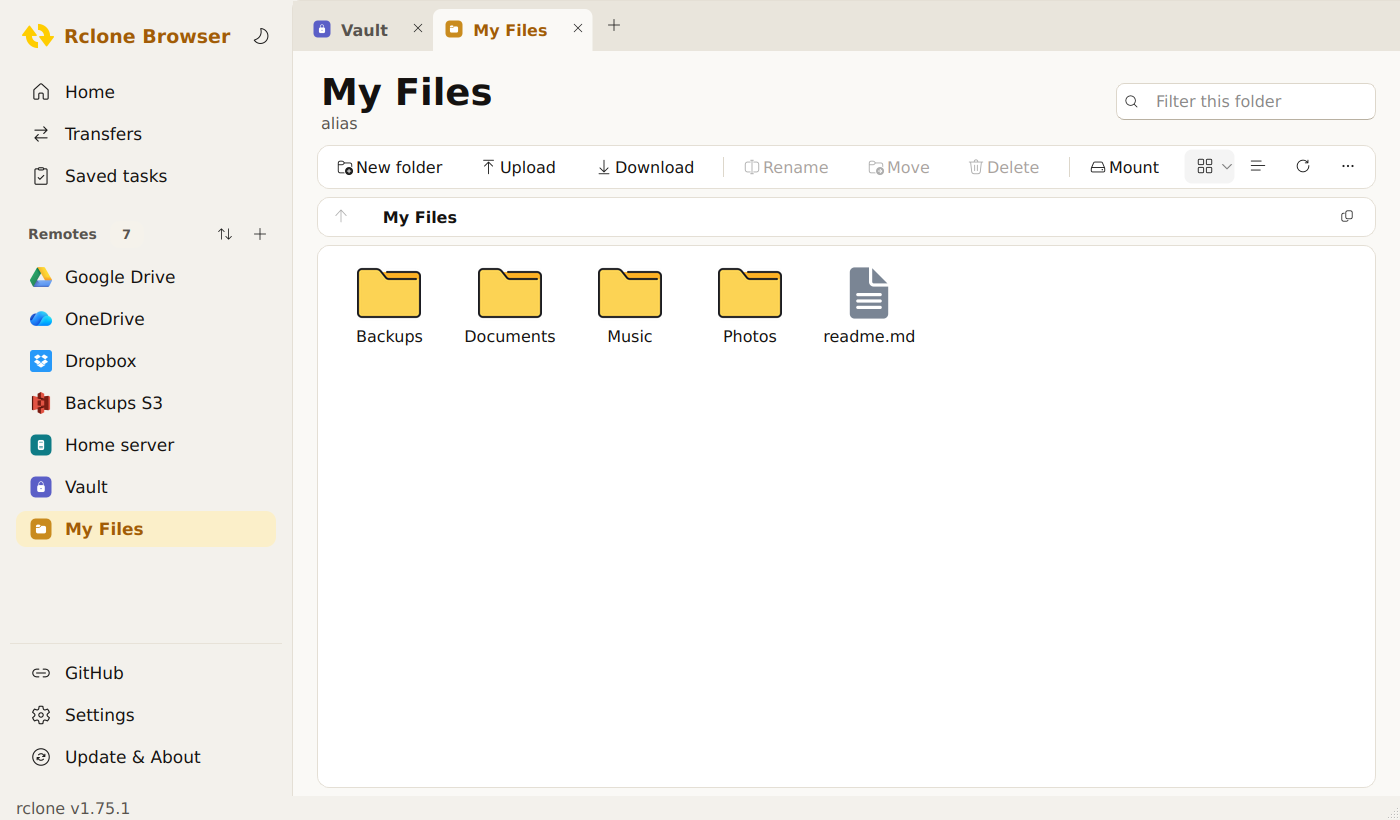Create a New folder
The image size is (1400, 820).
(x=390, y=167)
